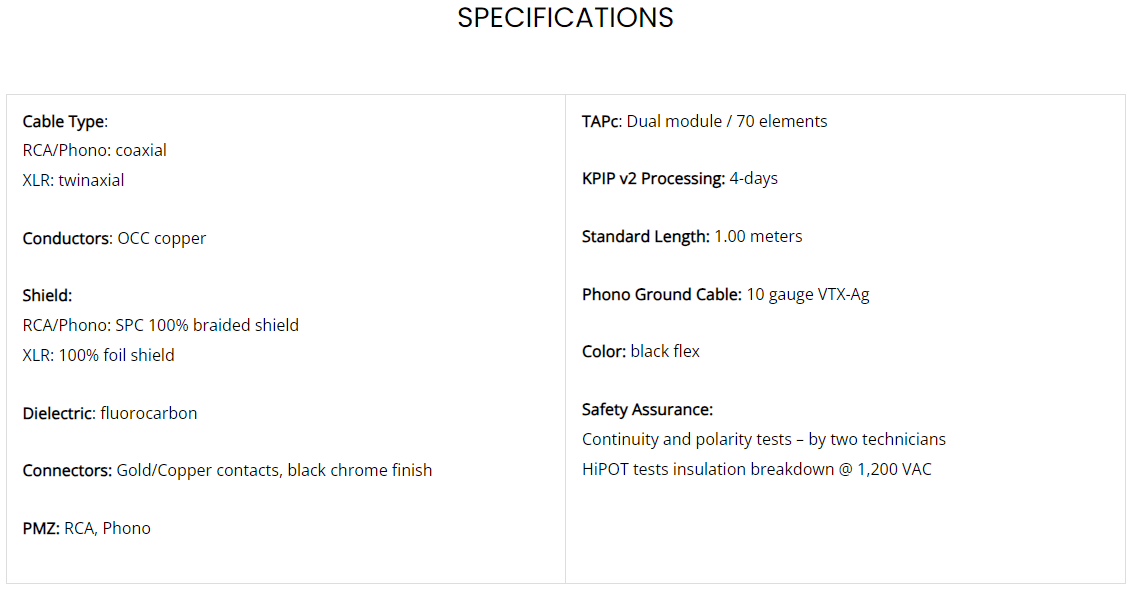Click KPIP v2 Processing: 4-days
The width and height of the screenshot is (1131, 589).
click(x=680, y=178)
